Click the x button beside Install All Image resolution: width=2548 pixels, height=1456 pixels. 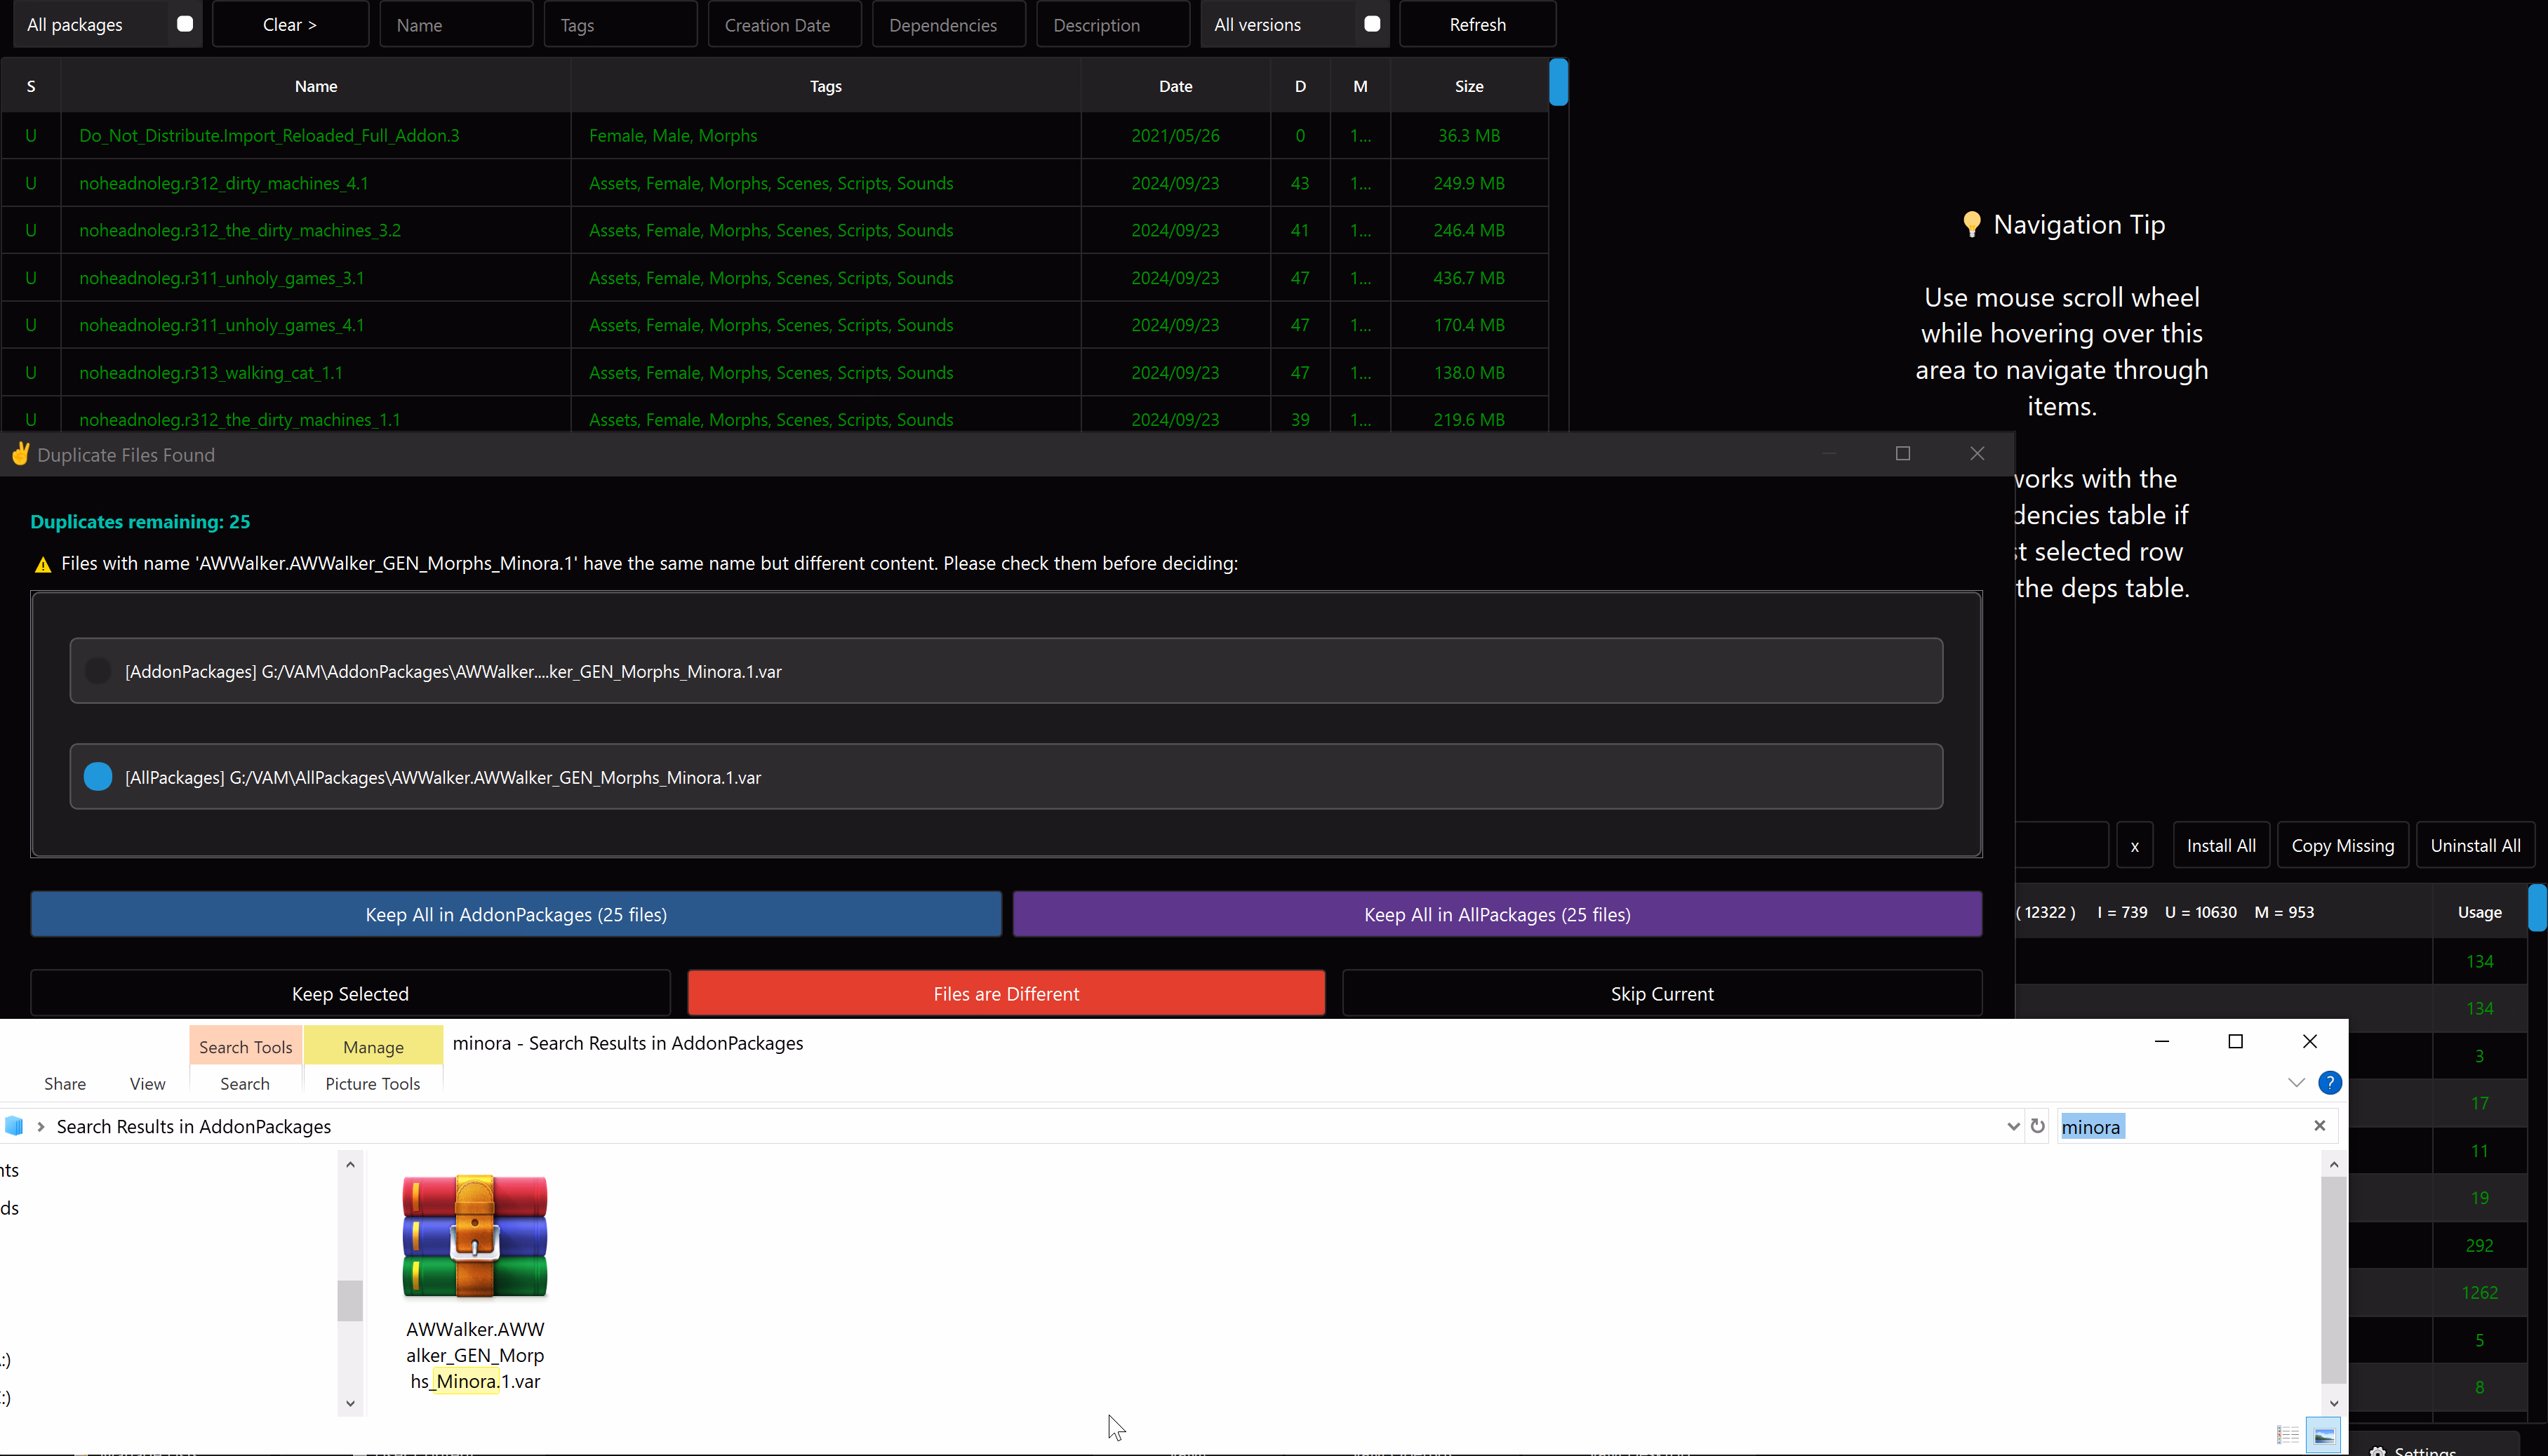(x=2134, y=846)
